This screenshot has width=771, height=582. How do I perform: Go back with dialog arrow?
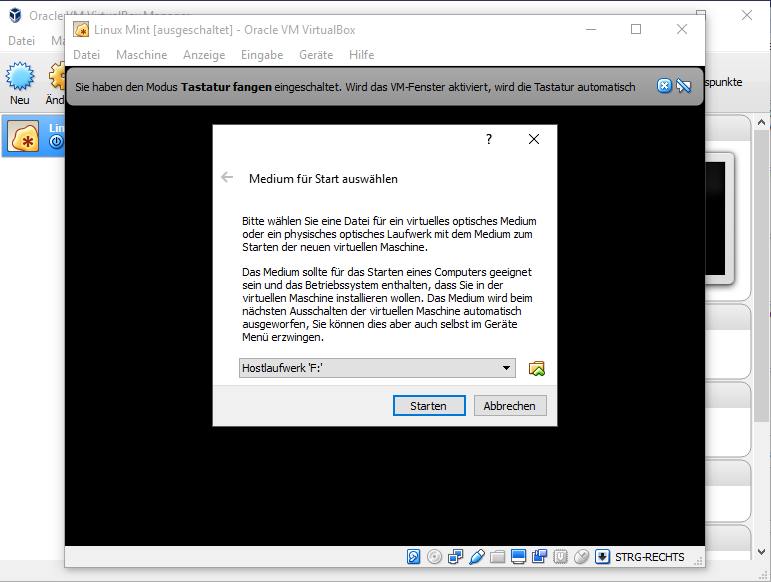pyautogui.click(x=227, y=177)
